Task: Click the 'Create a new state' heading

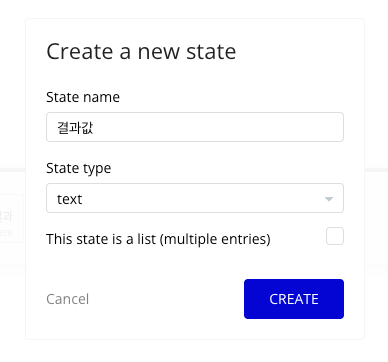Action: click(x=141, y=51)
